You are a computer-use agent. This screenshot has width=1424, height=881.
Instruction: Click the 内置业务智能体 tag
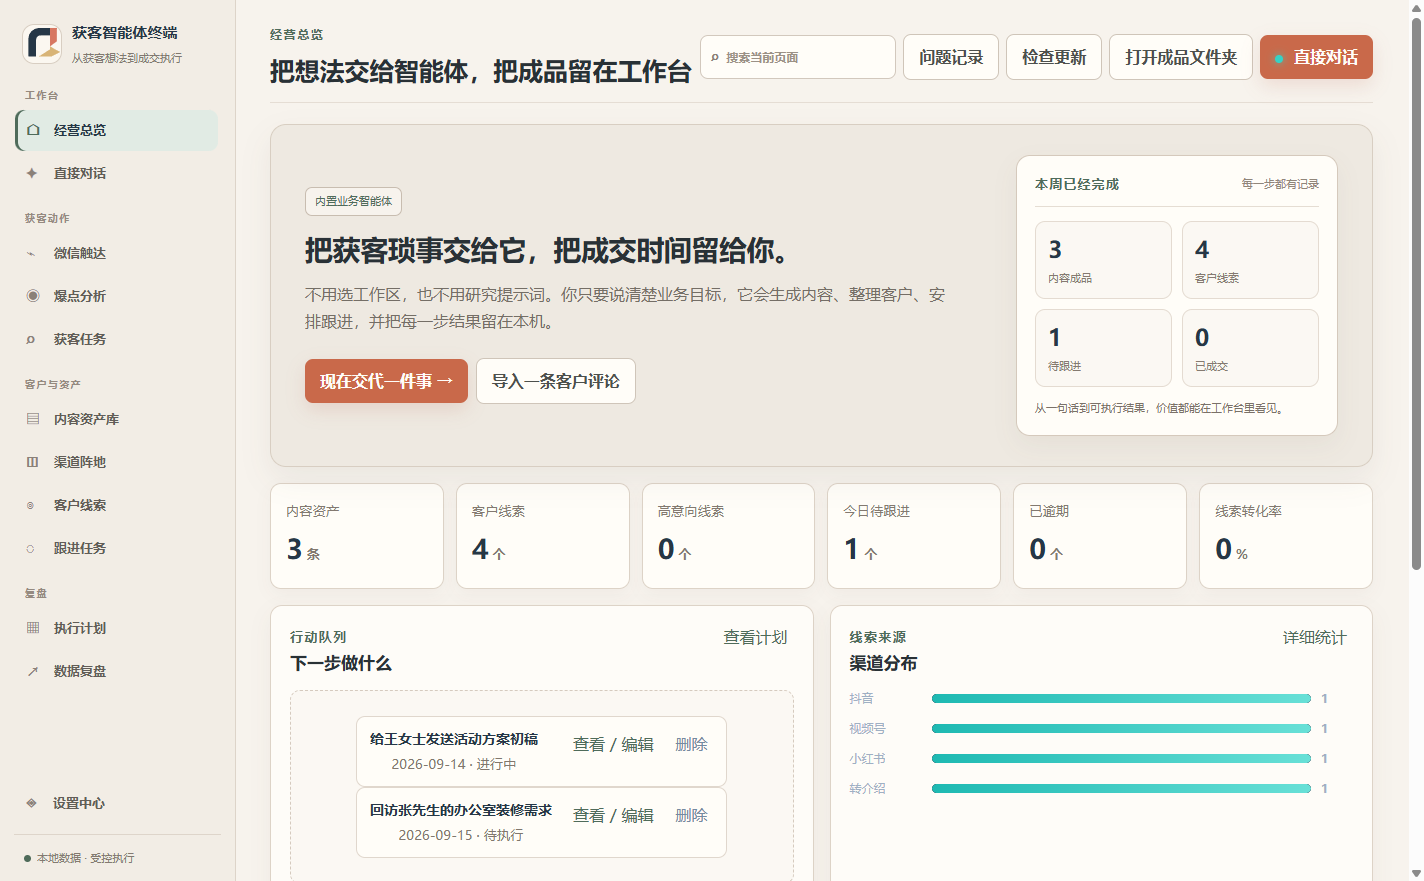tap(353, 201)
